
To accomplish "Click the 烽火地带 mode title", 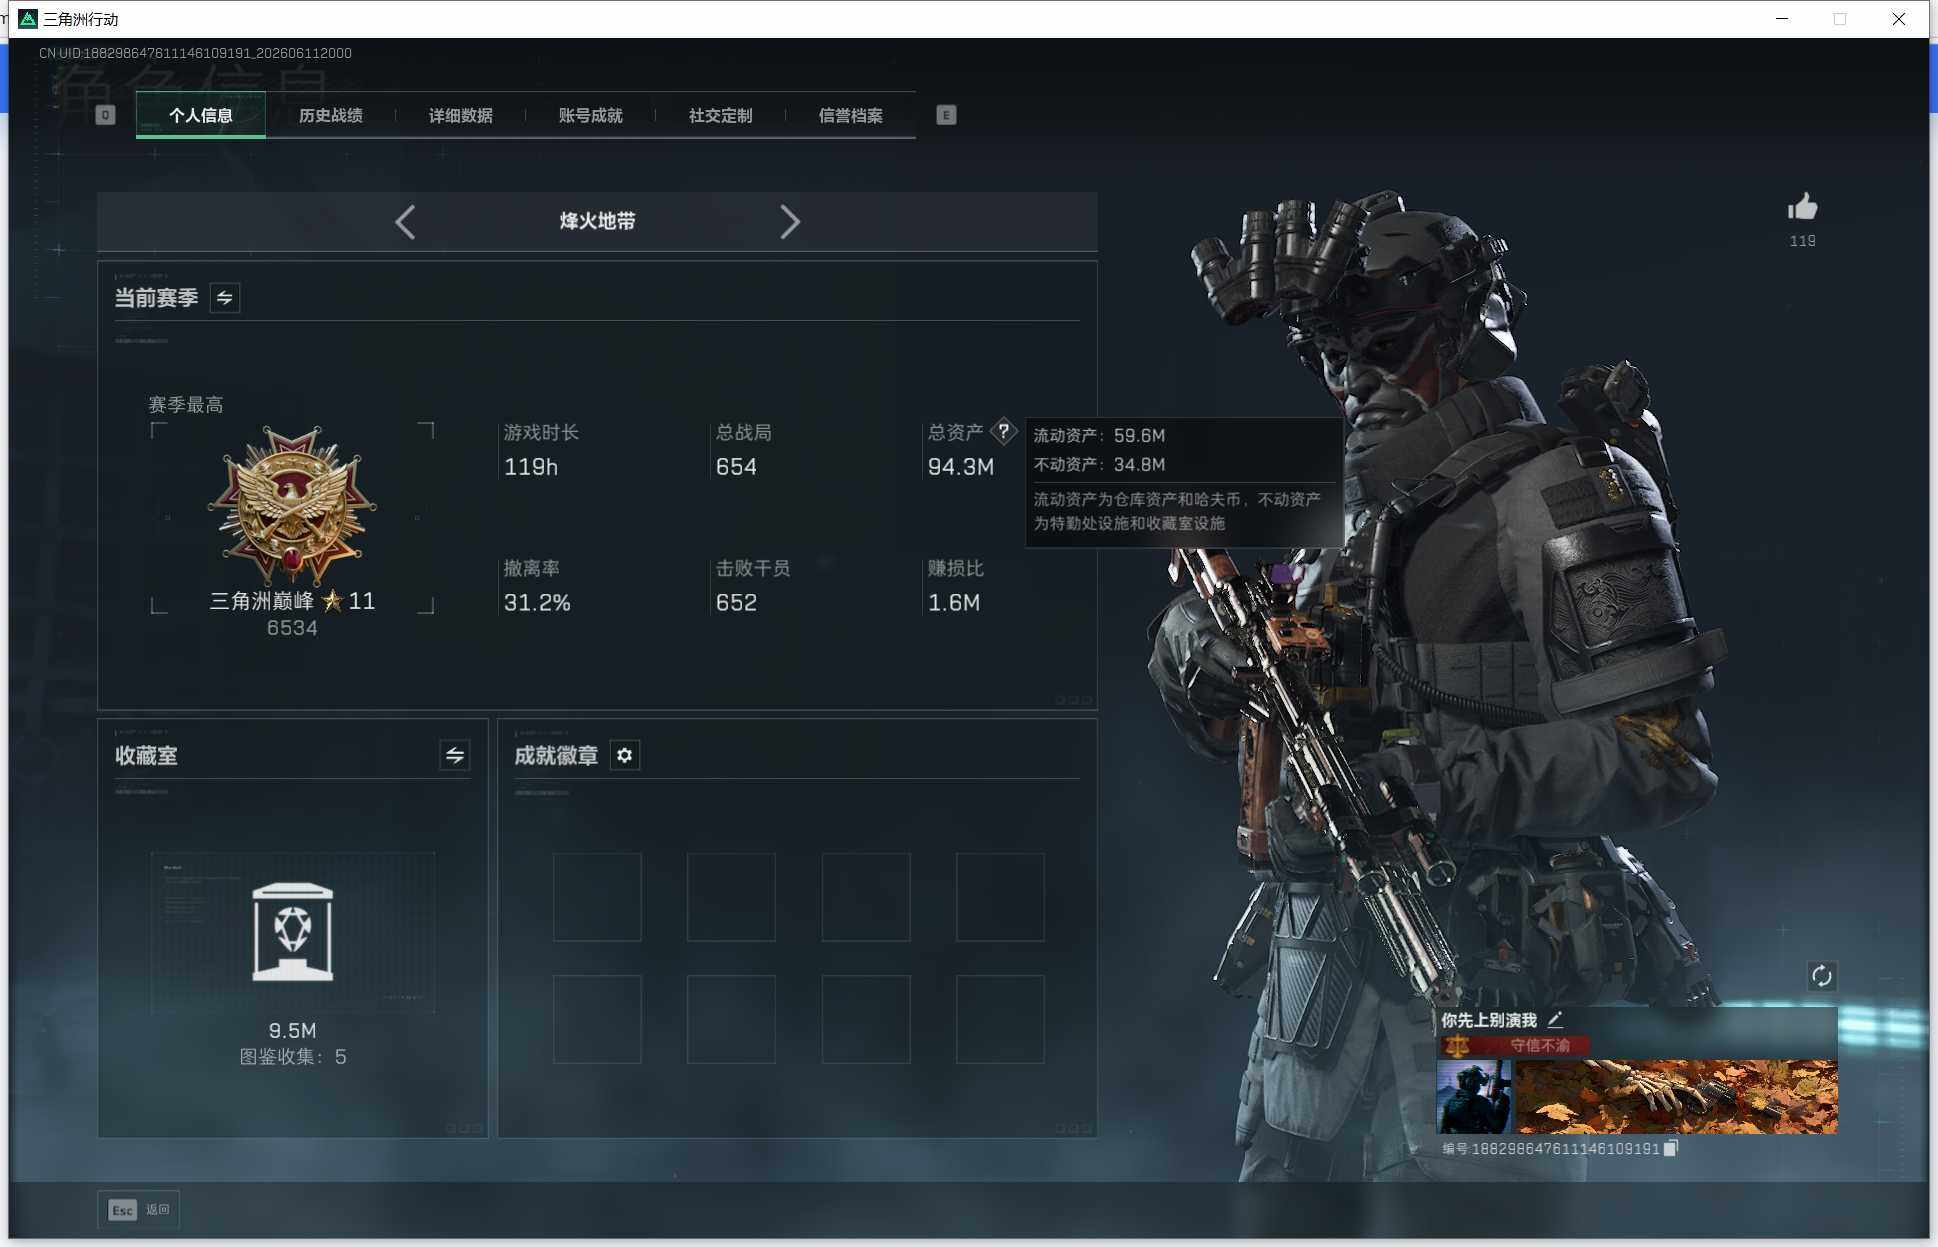I will point(598,221).
